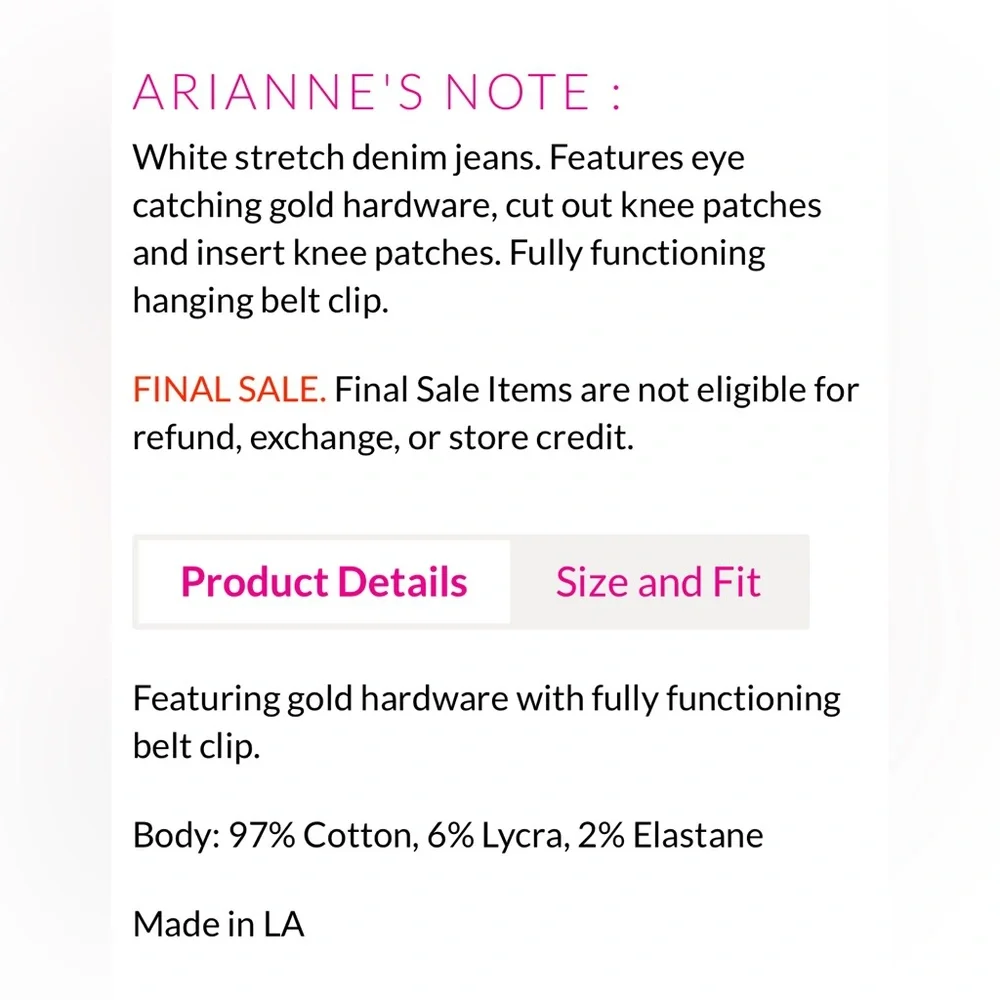Select the "cut out knee patches" phrase
The height and width of the screenshot is (1000, 1000).
tap(663, 205)
